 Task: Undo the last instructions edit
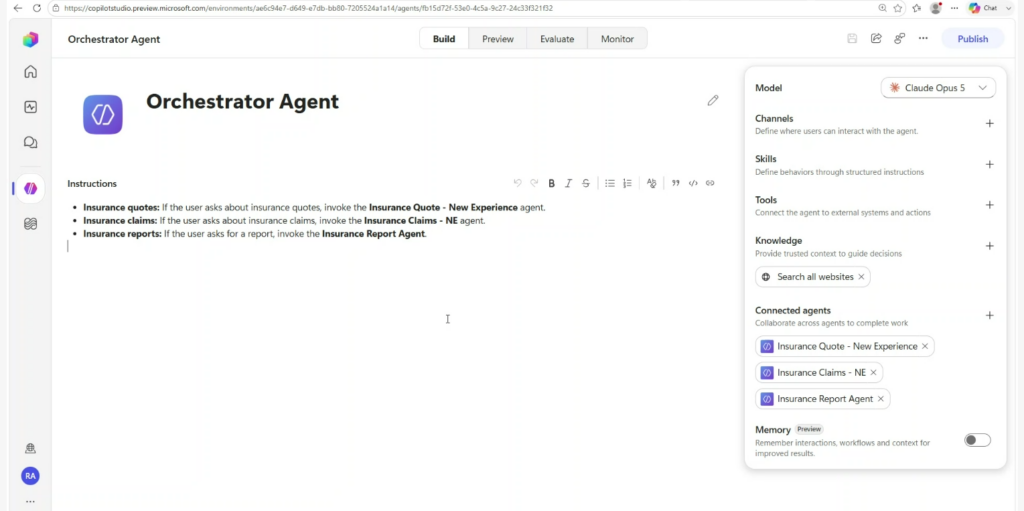click(517, 183)
